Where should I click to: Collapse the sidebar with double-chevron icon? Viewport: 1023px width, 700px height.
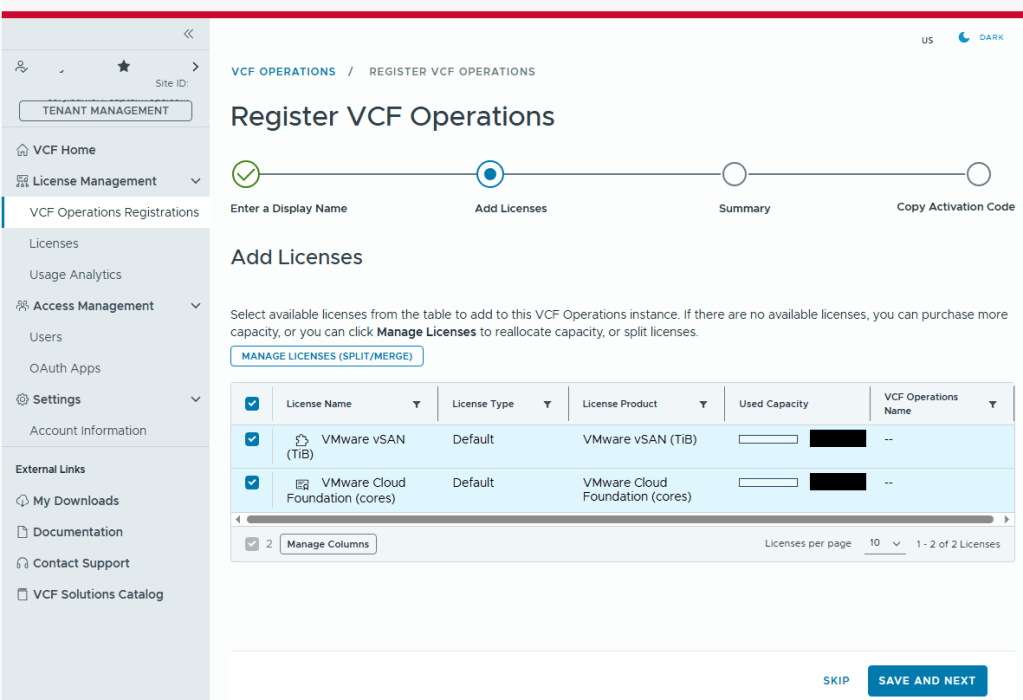pos(188,34)
